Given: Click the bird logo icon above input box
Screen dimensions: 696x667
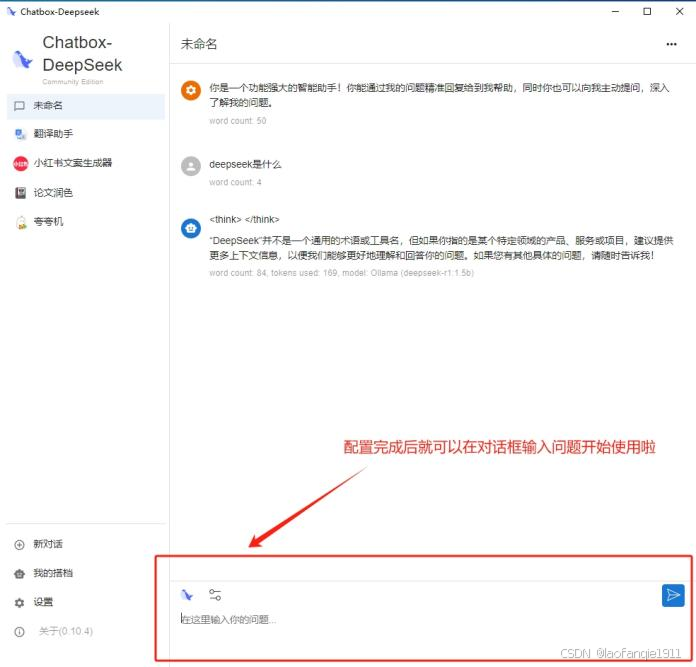Looking at the screenshot, I should click(187, 595).
